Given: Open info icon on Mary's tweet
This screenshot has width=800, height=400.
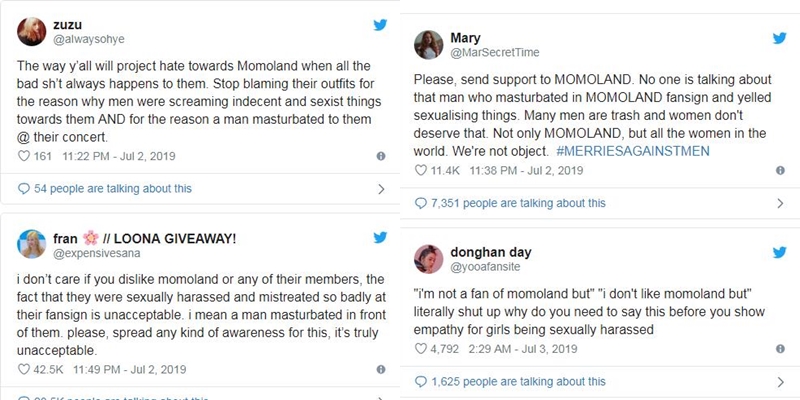Looking at the screenshot, I should [x=777, y=170].
